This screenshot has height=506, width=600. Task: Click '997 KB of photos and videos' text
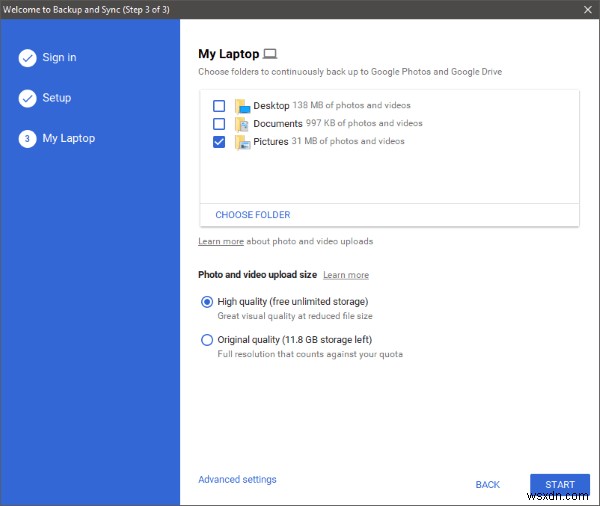pos(364,123)
